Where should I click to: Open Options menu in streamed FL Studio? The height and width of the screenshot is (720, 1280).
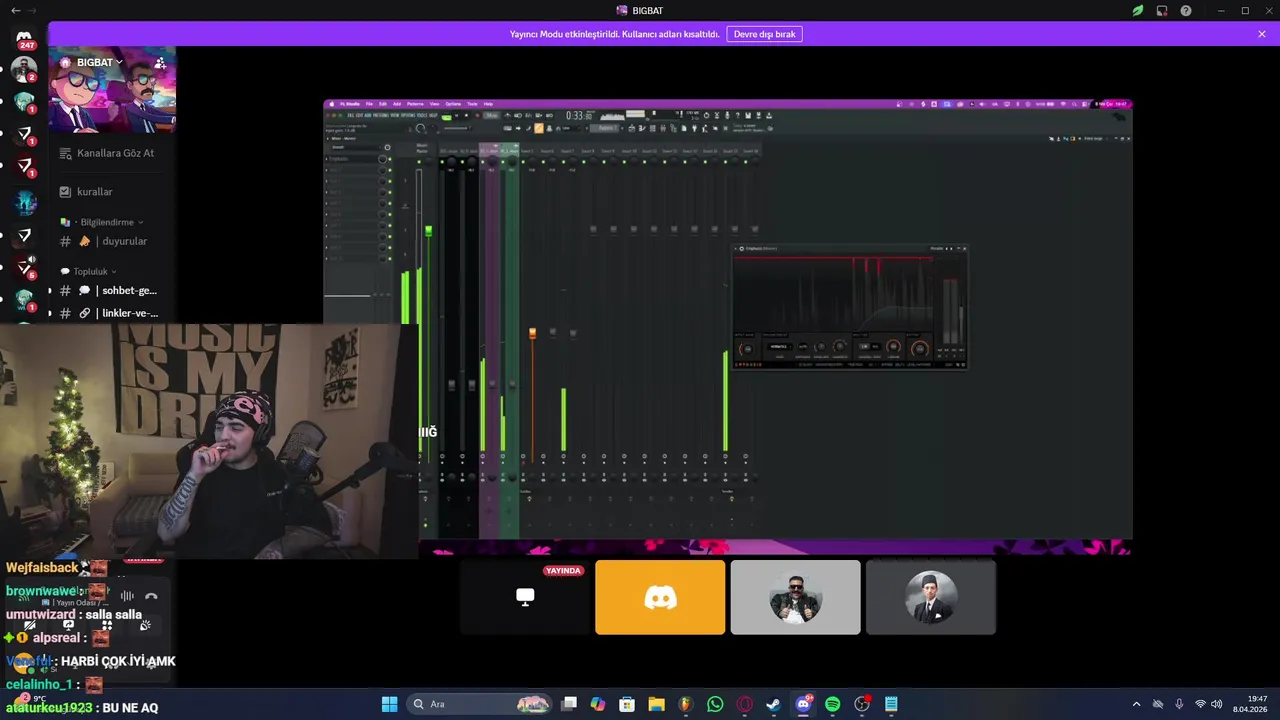[453, 104]
